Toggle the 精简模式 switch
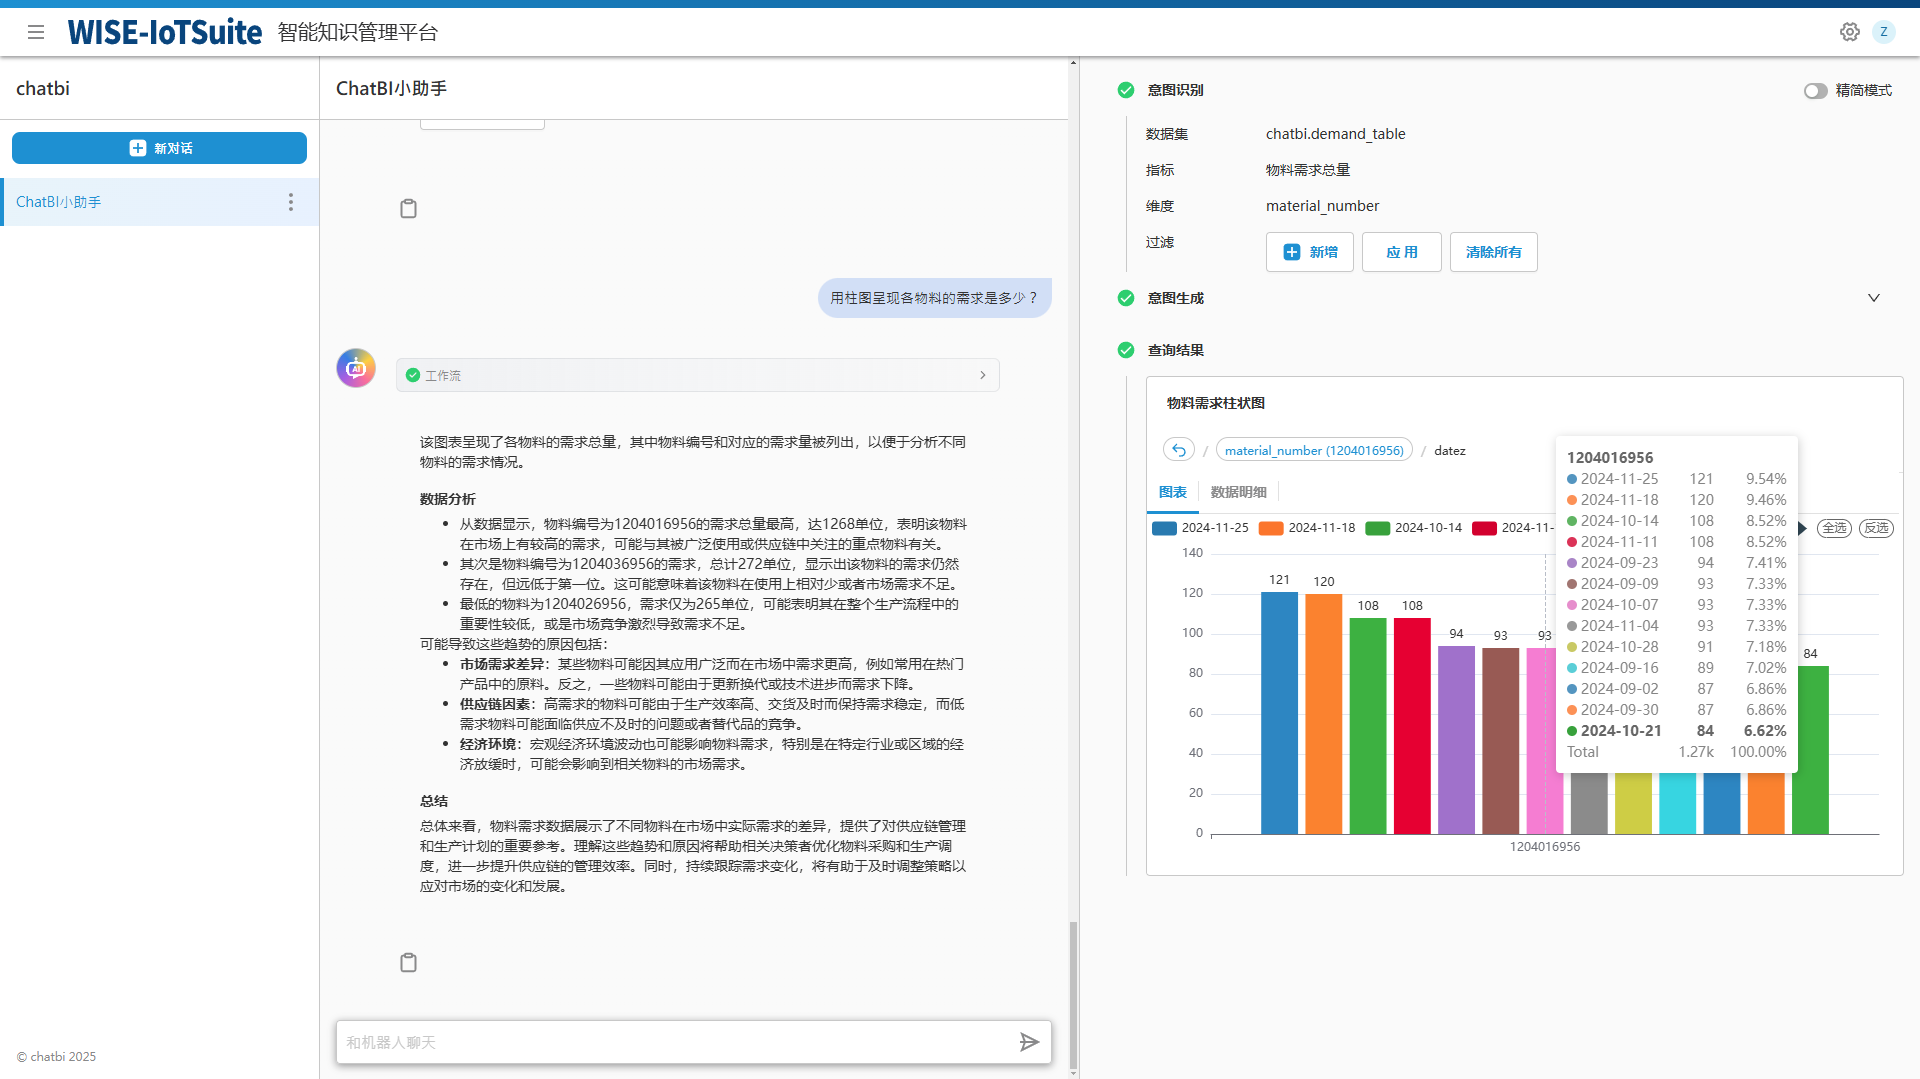 click(x=1815, y=91)
